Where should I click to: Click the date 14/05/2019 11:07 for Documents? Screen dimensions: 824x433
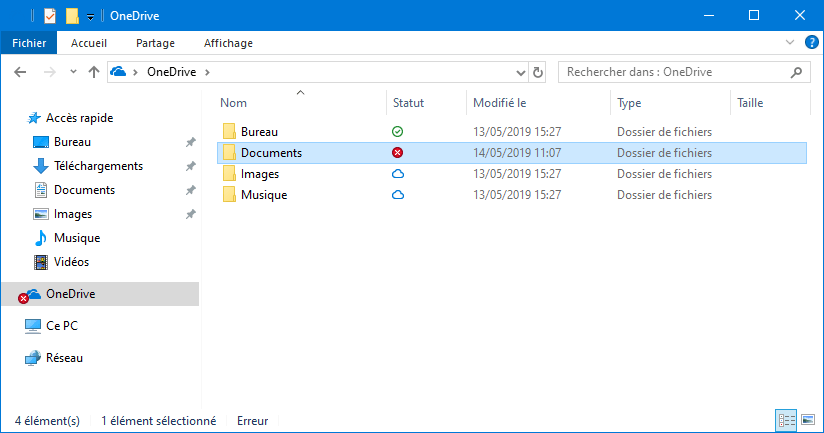517,153
